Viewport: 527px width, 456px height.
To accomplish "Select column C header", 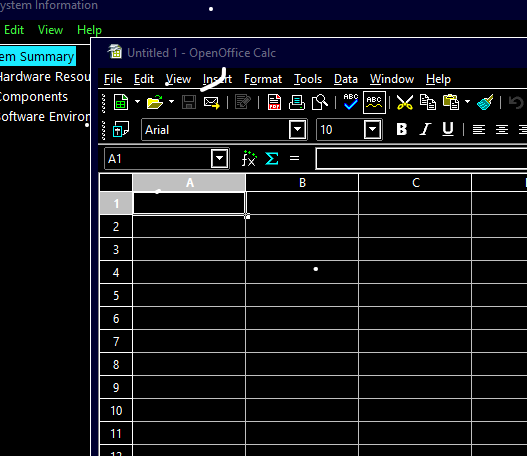I will 415,183.
